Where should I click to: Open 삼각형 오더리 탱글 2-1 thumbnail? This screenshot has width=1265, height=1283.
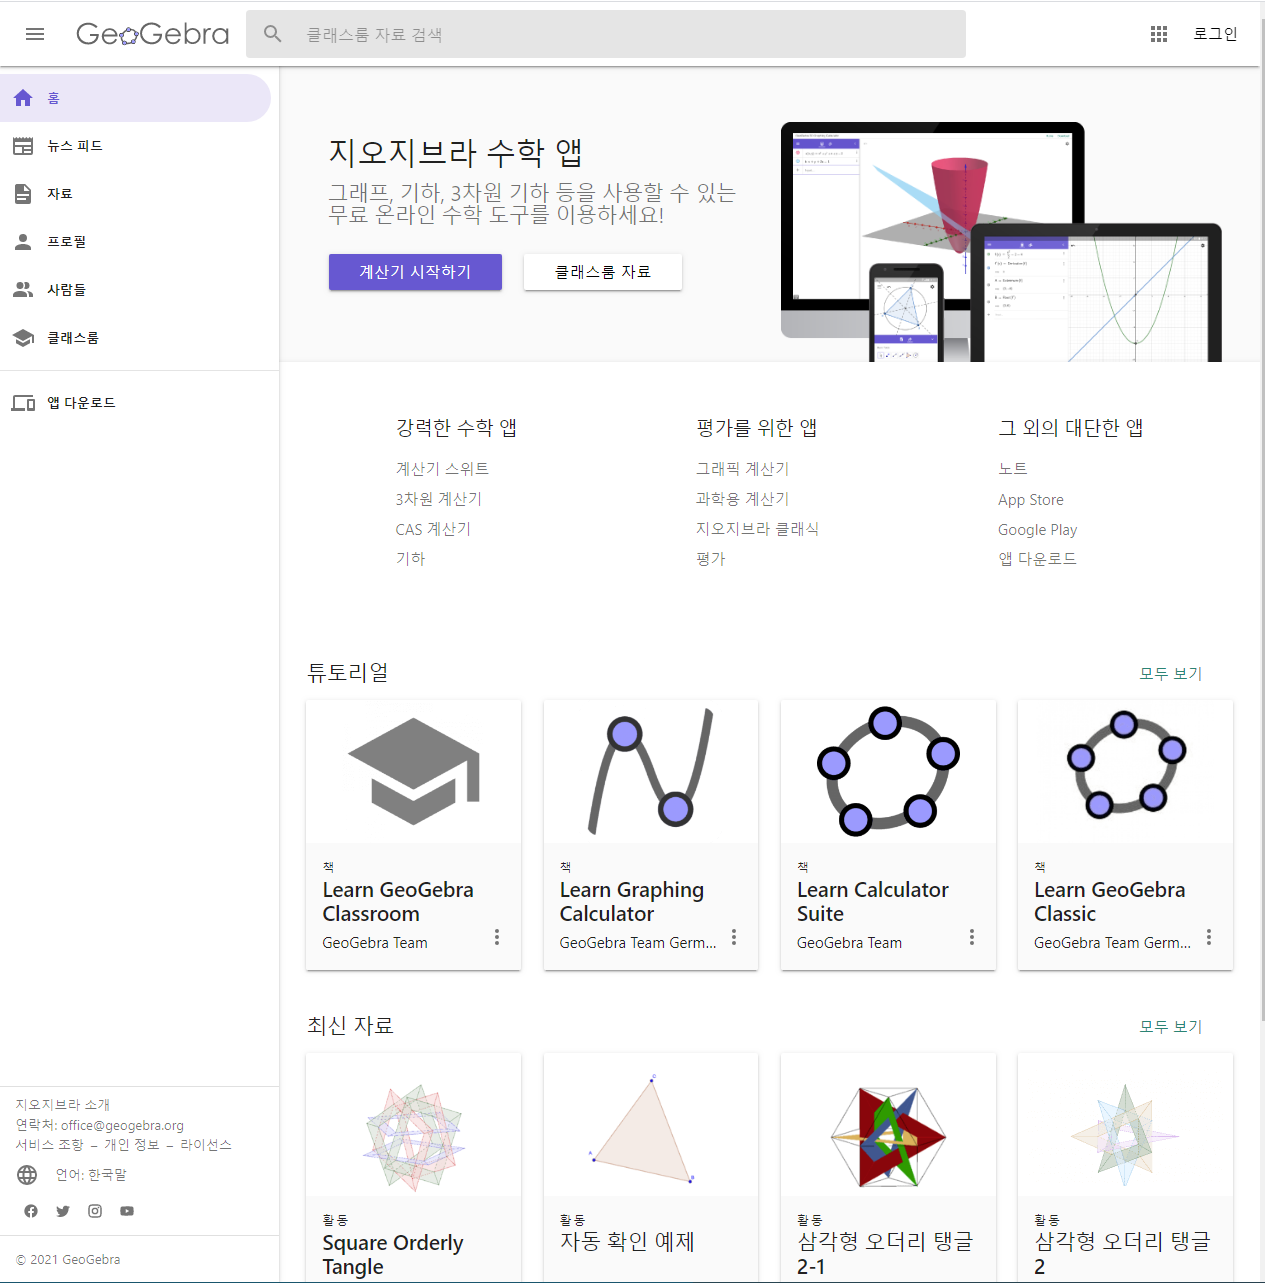tap(888, 1125)
